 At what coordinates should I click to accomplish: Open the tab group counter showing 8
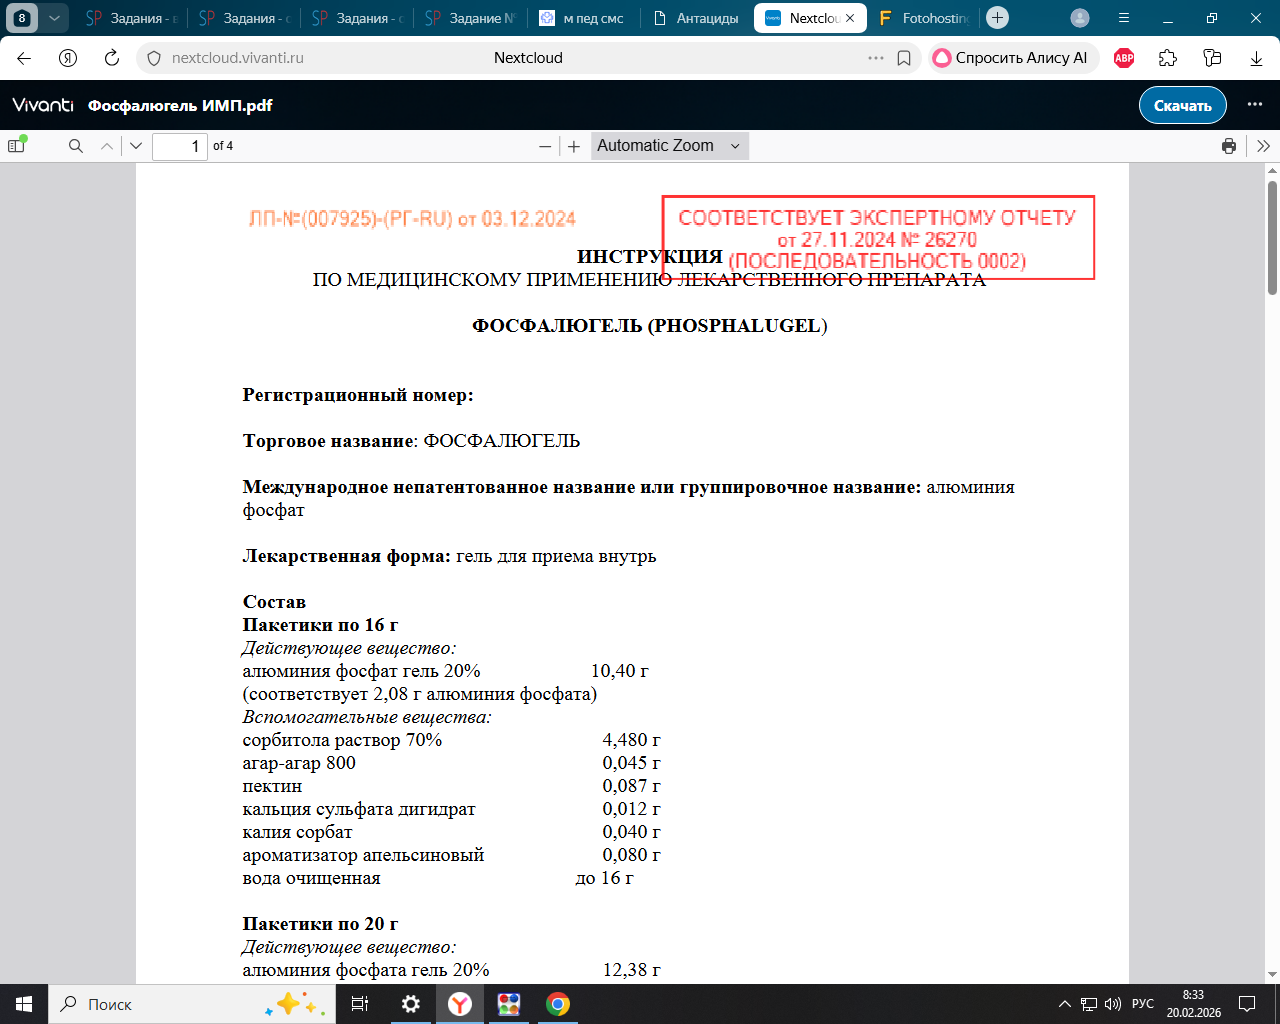pos(22,18)
